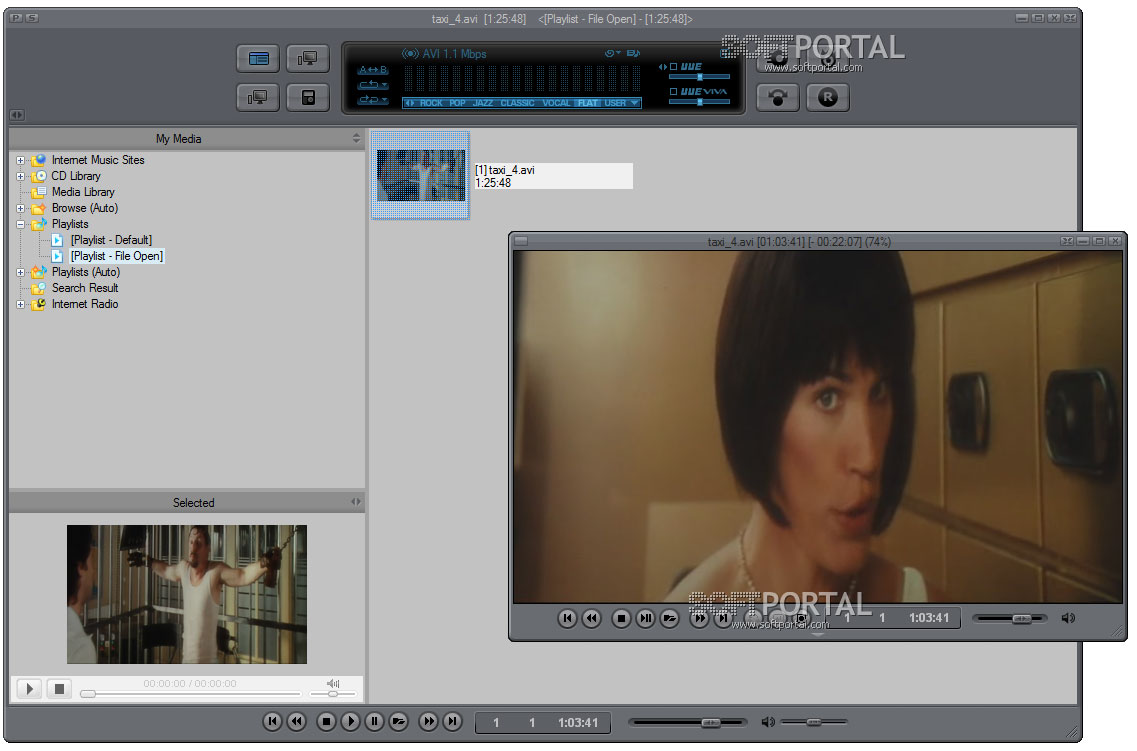
Task: Expand the Internet Radio node
Action: click(x=20, y=304)
